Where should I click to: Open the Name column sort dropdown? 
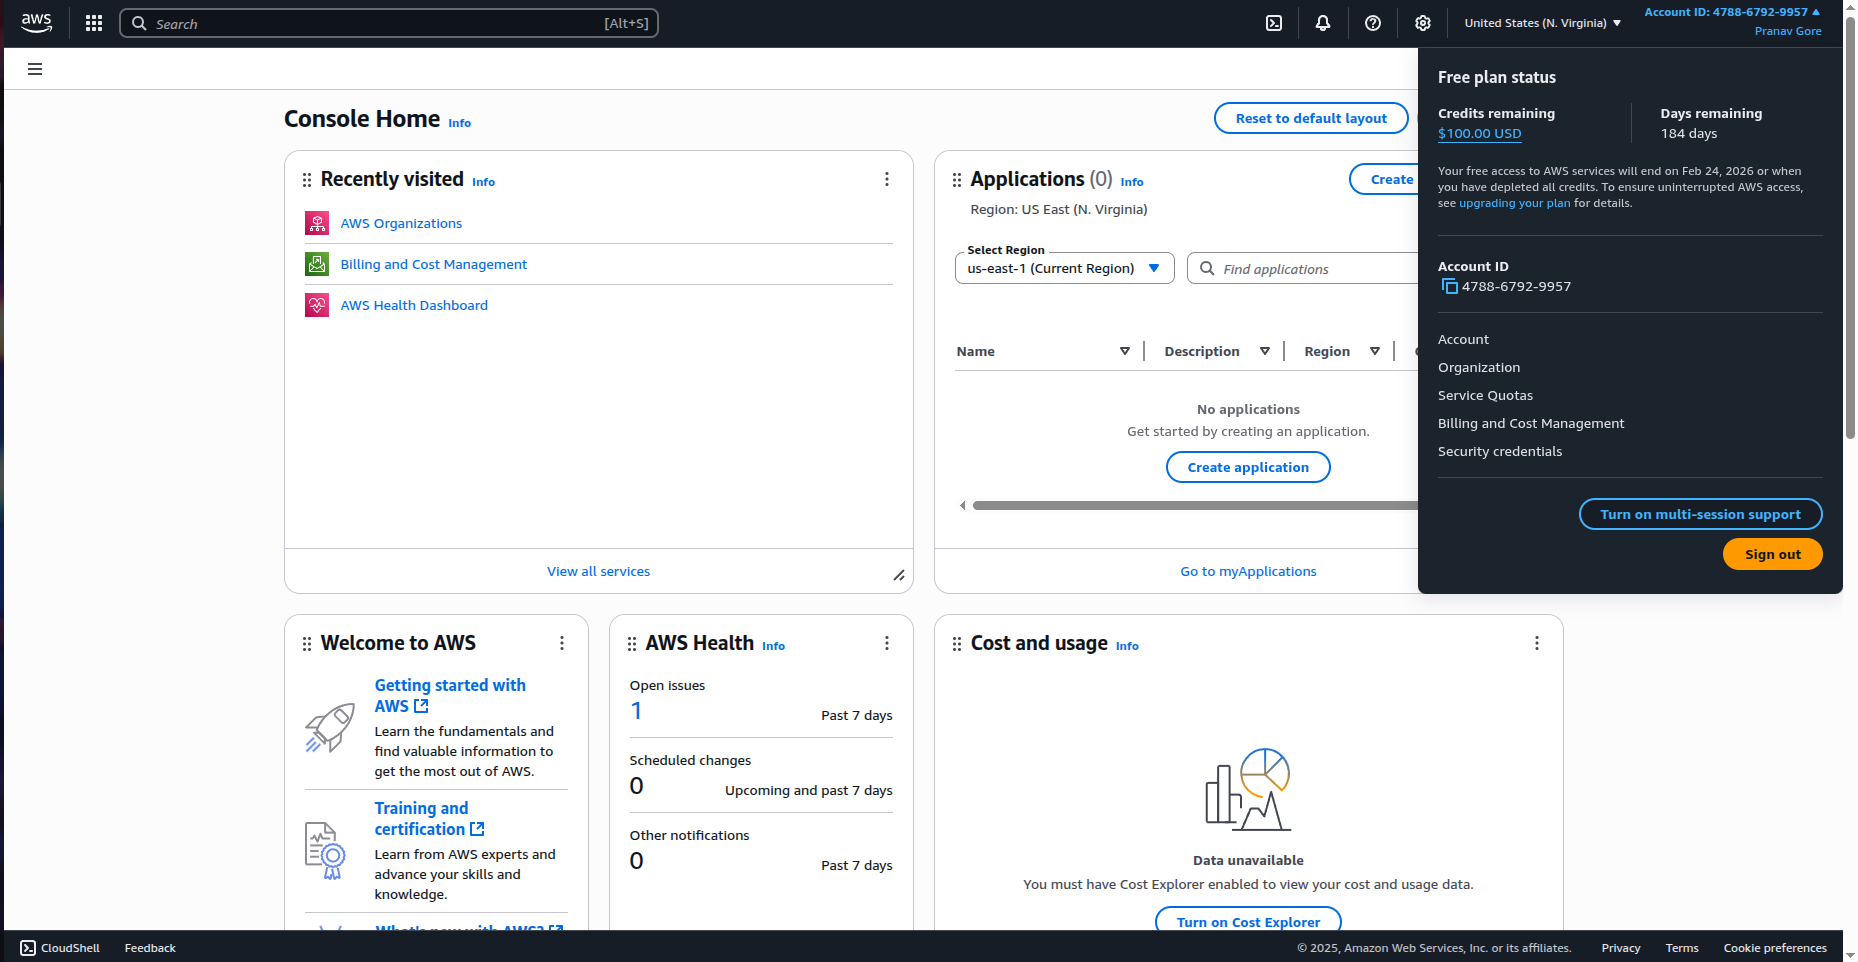click(1125, 351)
